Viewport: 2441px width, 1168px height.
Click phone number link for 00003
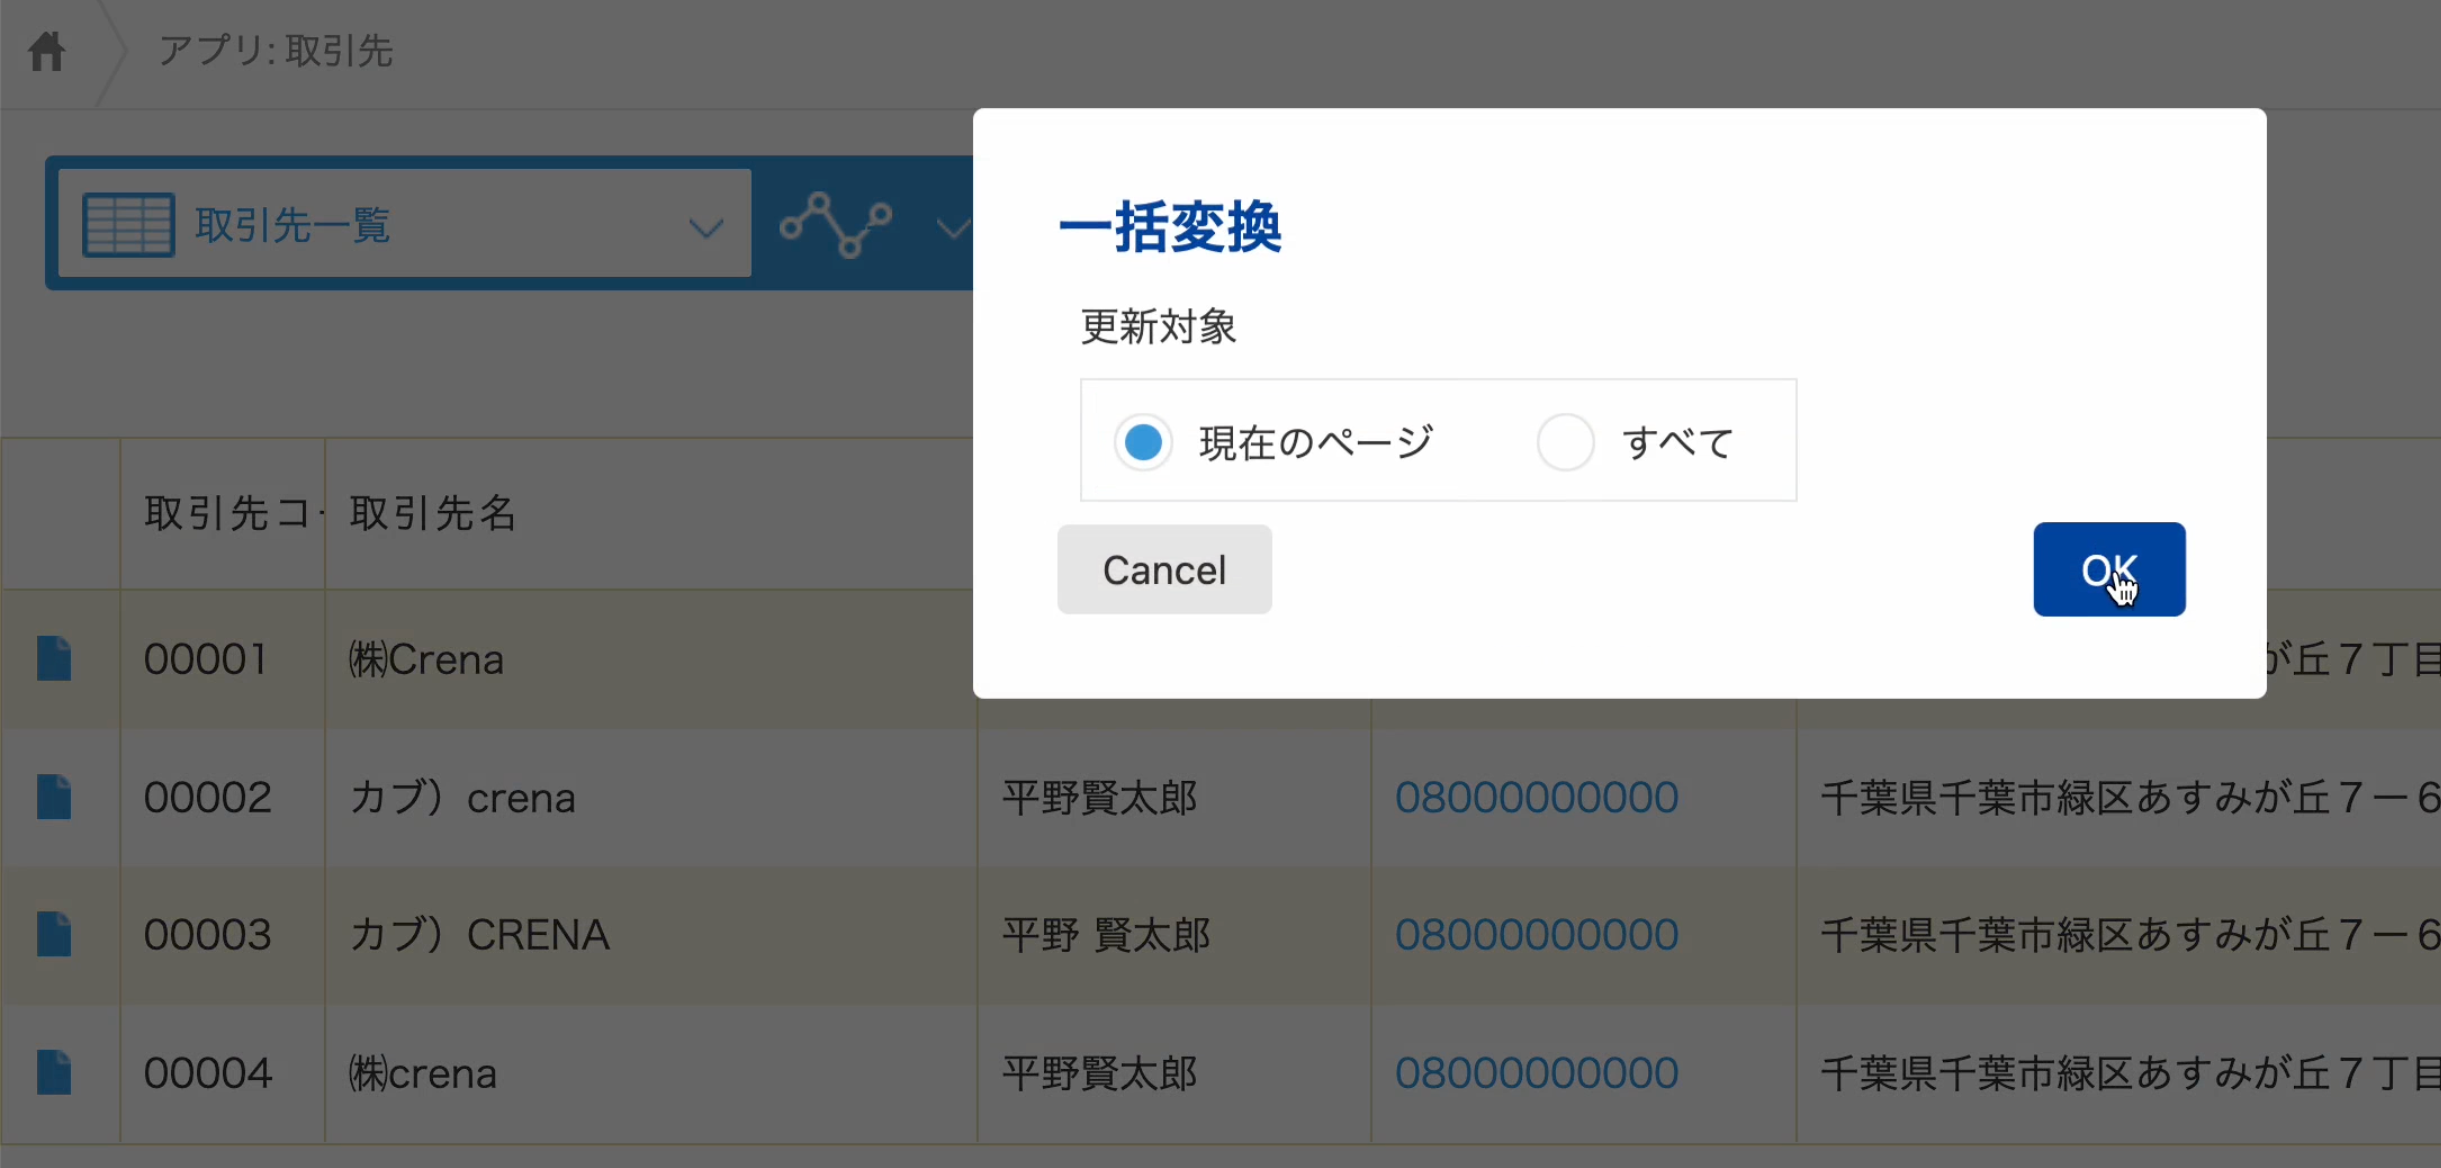[x=1536, y=935]
